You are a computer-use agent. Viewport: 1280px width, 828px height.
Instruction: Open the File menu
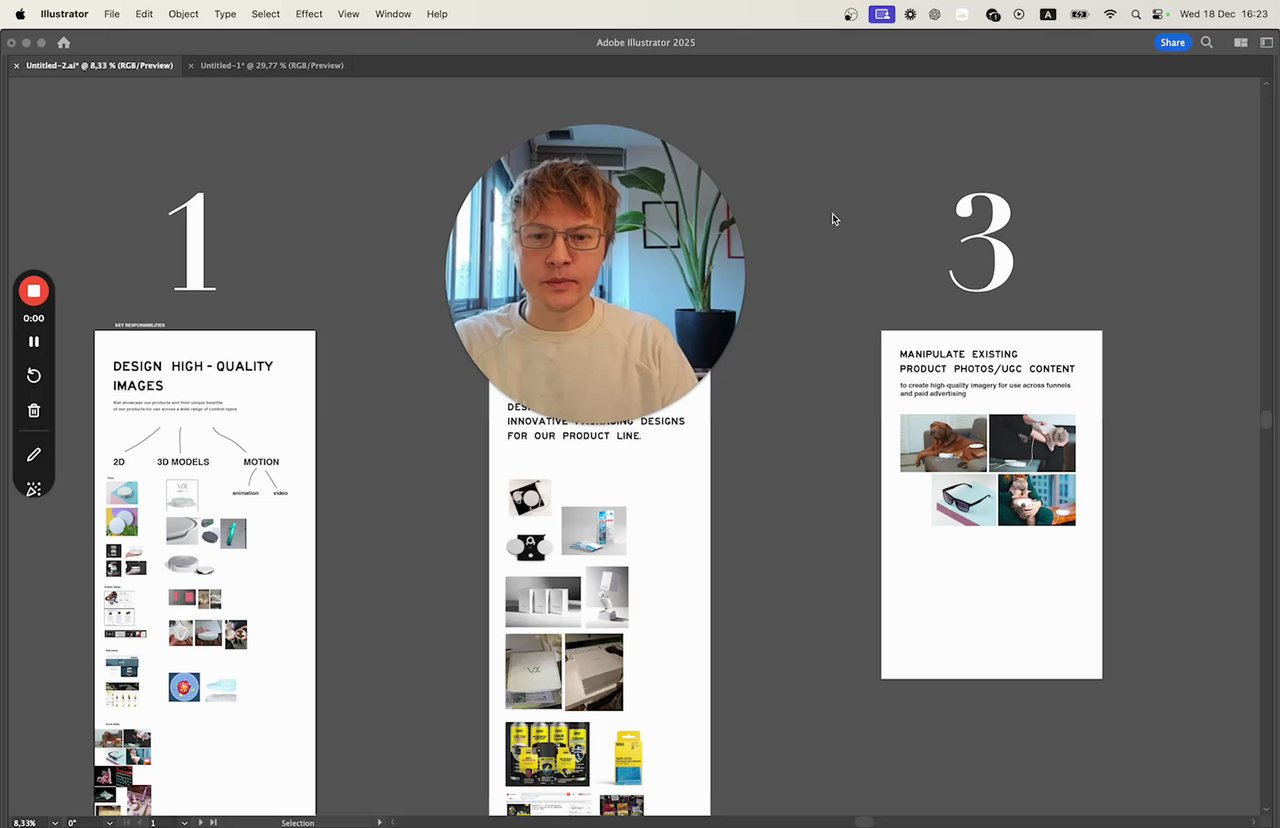[112, 14]
